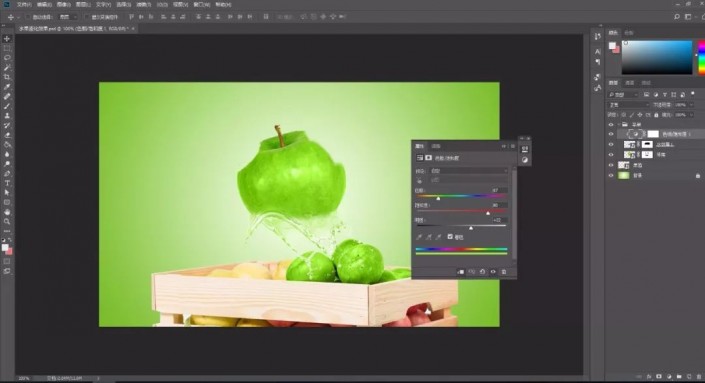The width and height of the screenshot is (705, 383).
Task: Delete the adjustment layer via Properties trash icon
Action: pyautogui.click(x=504, y=272)
